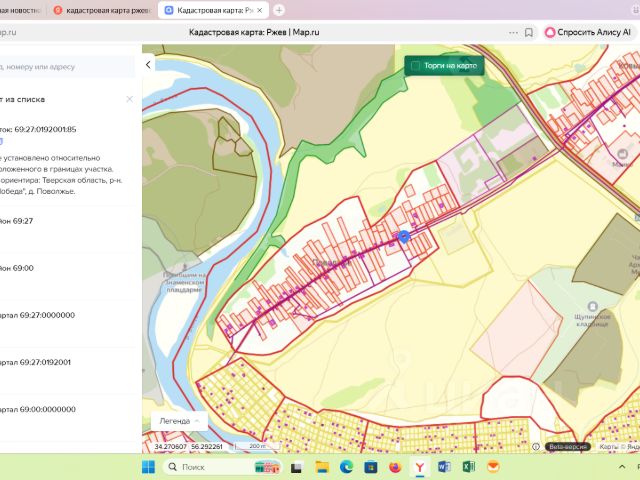Close the 'Кадастровая карта: Рж' tab
640x480 pixels.
tap(260, 11)
